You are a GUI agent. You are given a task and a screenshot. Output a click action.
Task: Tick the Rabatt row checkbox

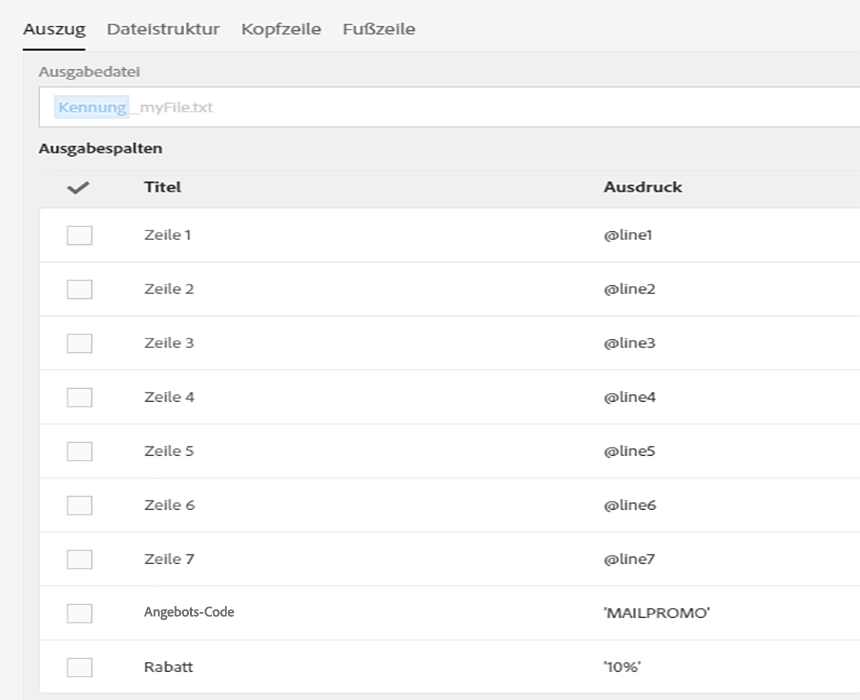pos(79,668)
